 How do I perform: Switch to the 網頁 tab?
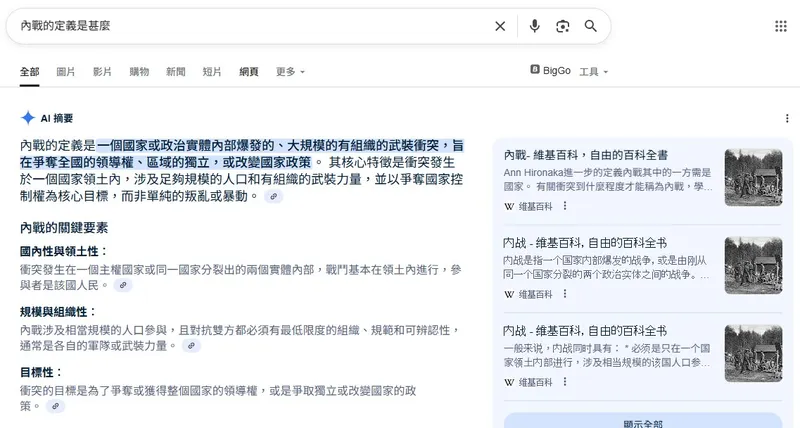tap(248, 72)
